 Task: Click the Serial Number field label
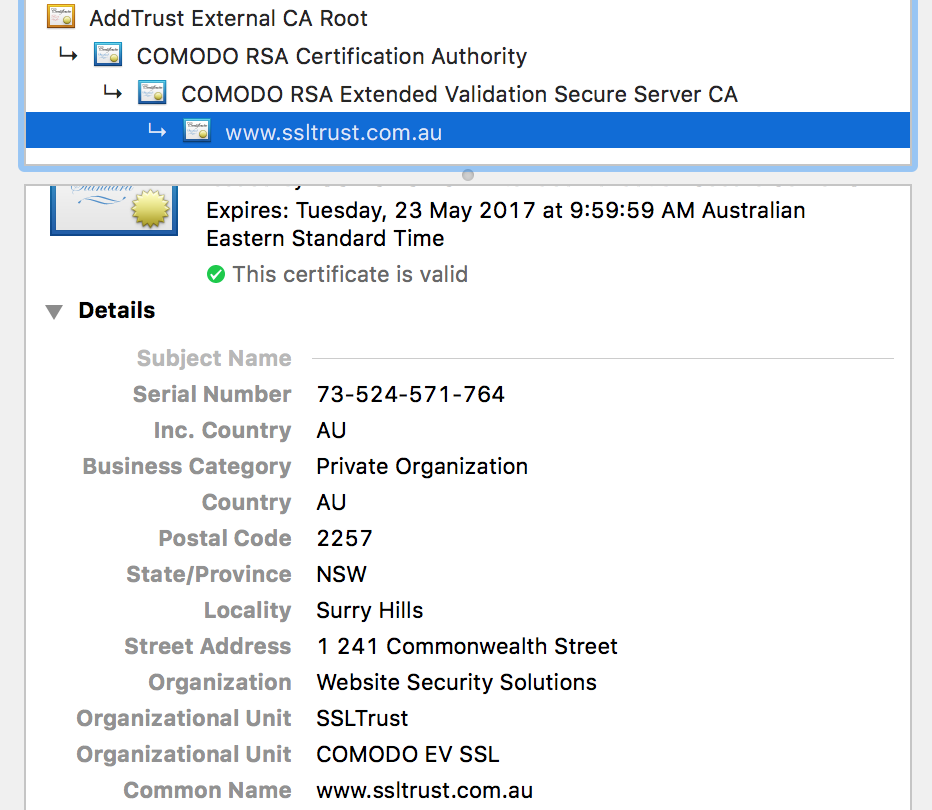tap(212, 394)
